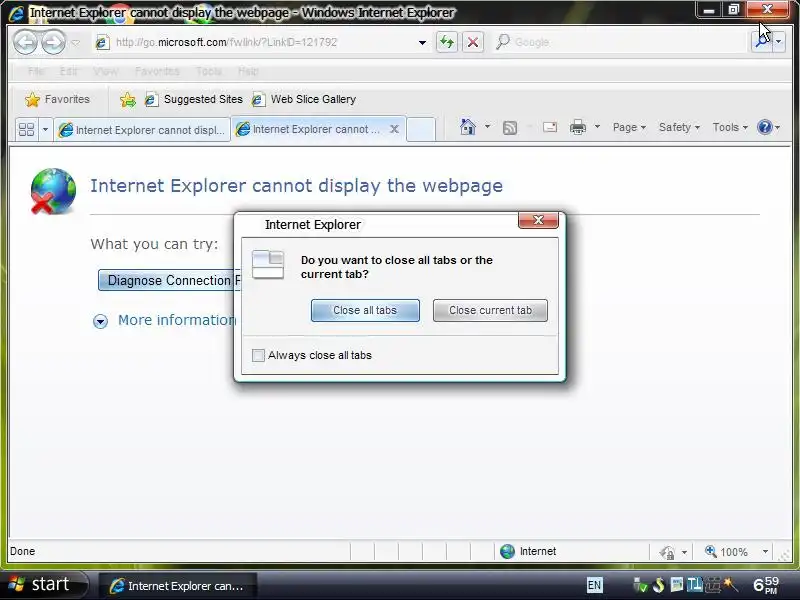The width and height of the screenshot is (800, 600).
Task: Click the protected mode status icon
Action: click(x=667, y=552)
